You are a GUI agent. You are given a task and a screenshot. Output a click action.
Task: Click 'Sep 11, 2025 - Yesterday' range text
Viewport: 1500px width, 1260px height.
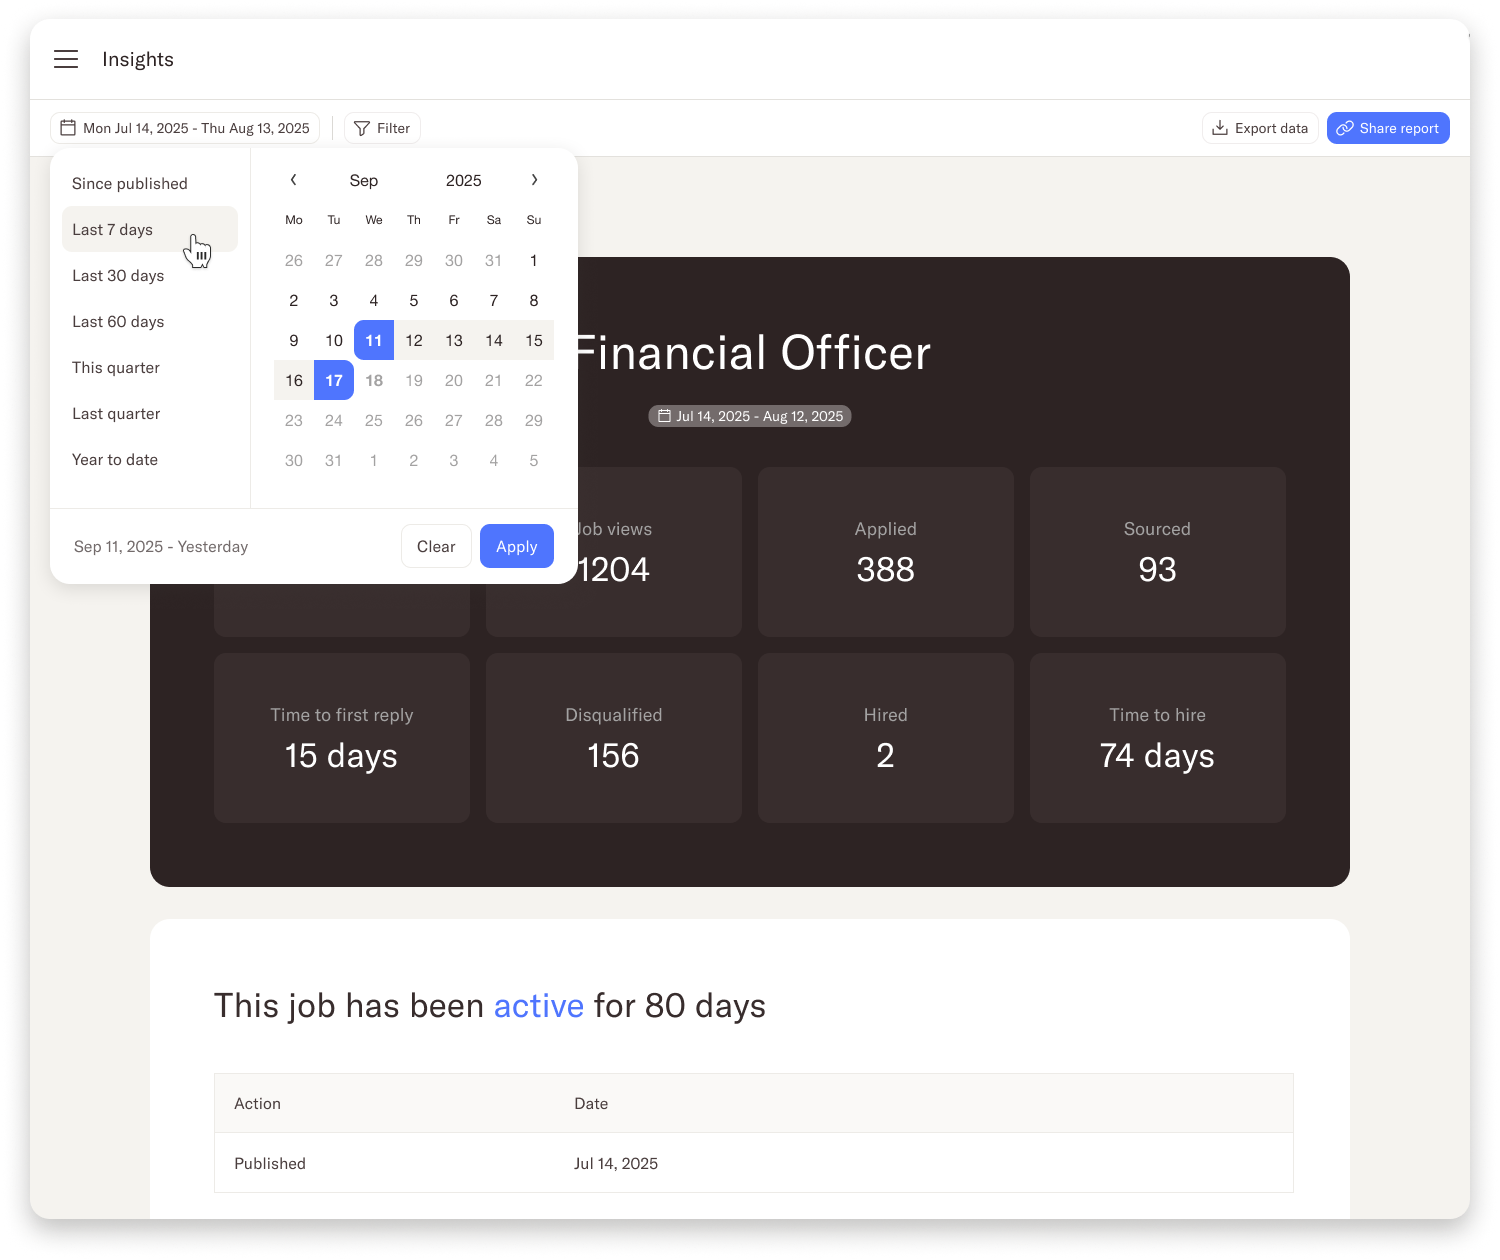161,546
